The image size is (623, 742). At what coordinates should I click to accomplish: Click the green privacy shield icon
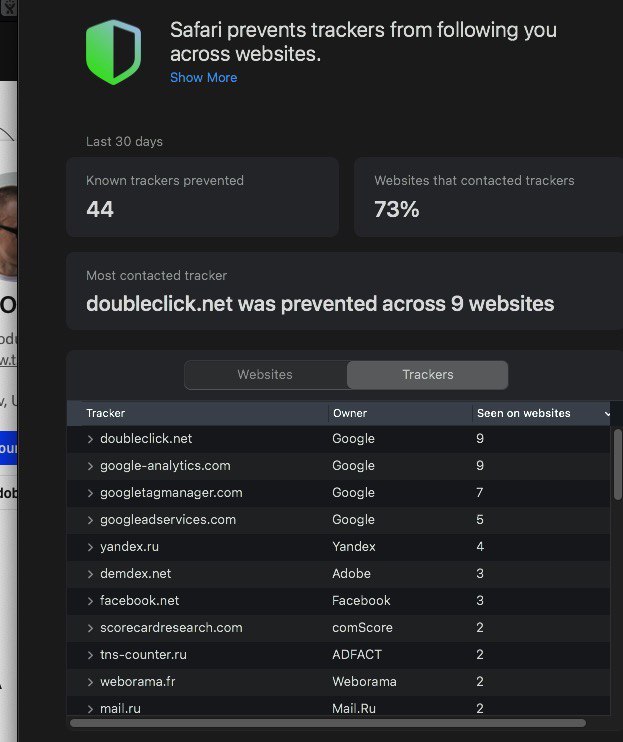[x=114, y=52]
